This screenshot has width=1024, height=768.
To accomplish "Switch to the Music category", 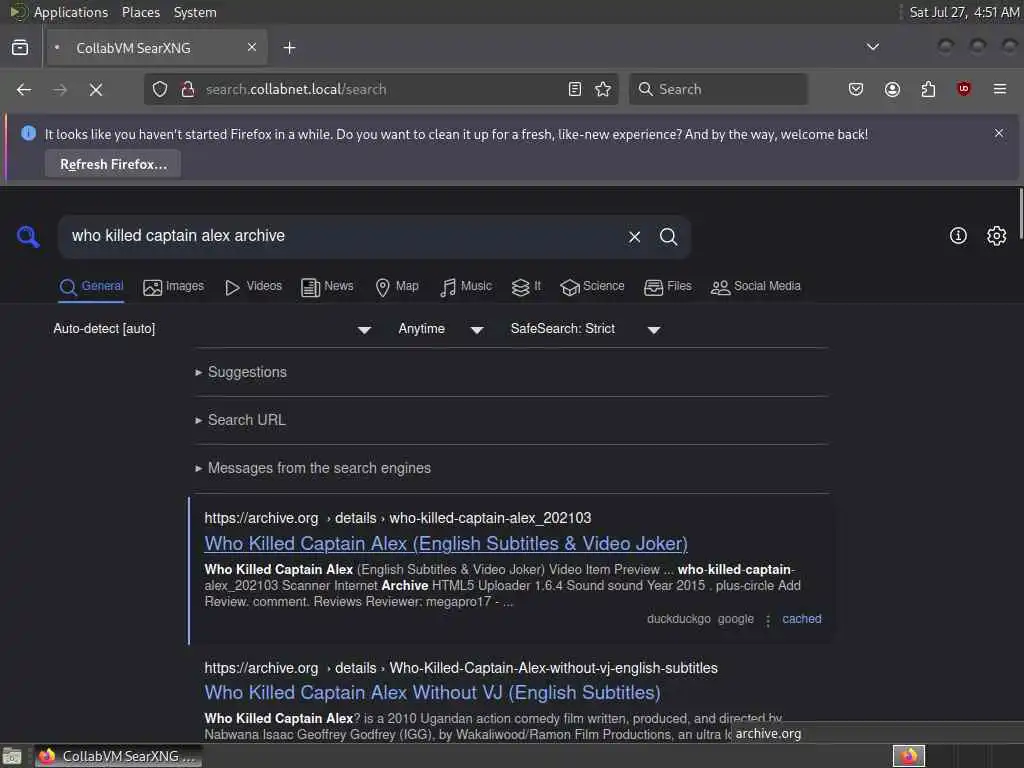I will (466, 287).
